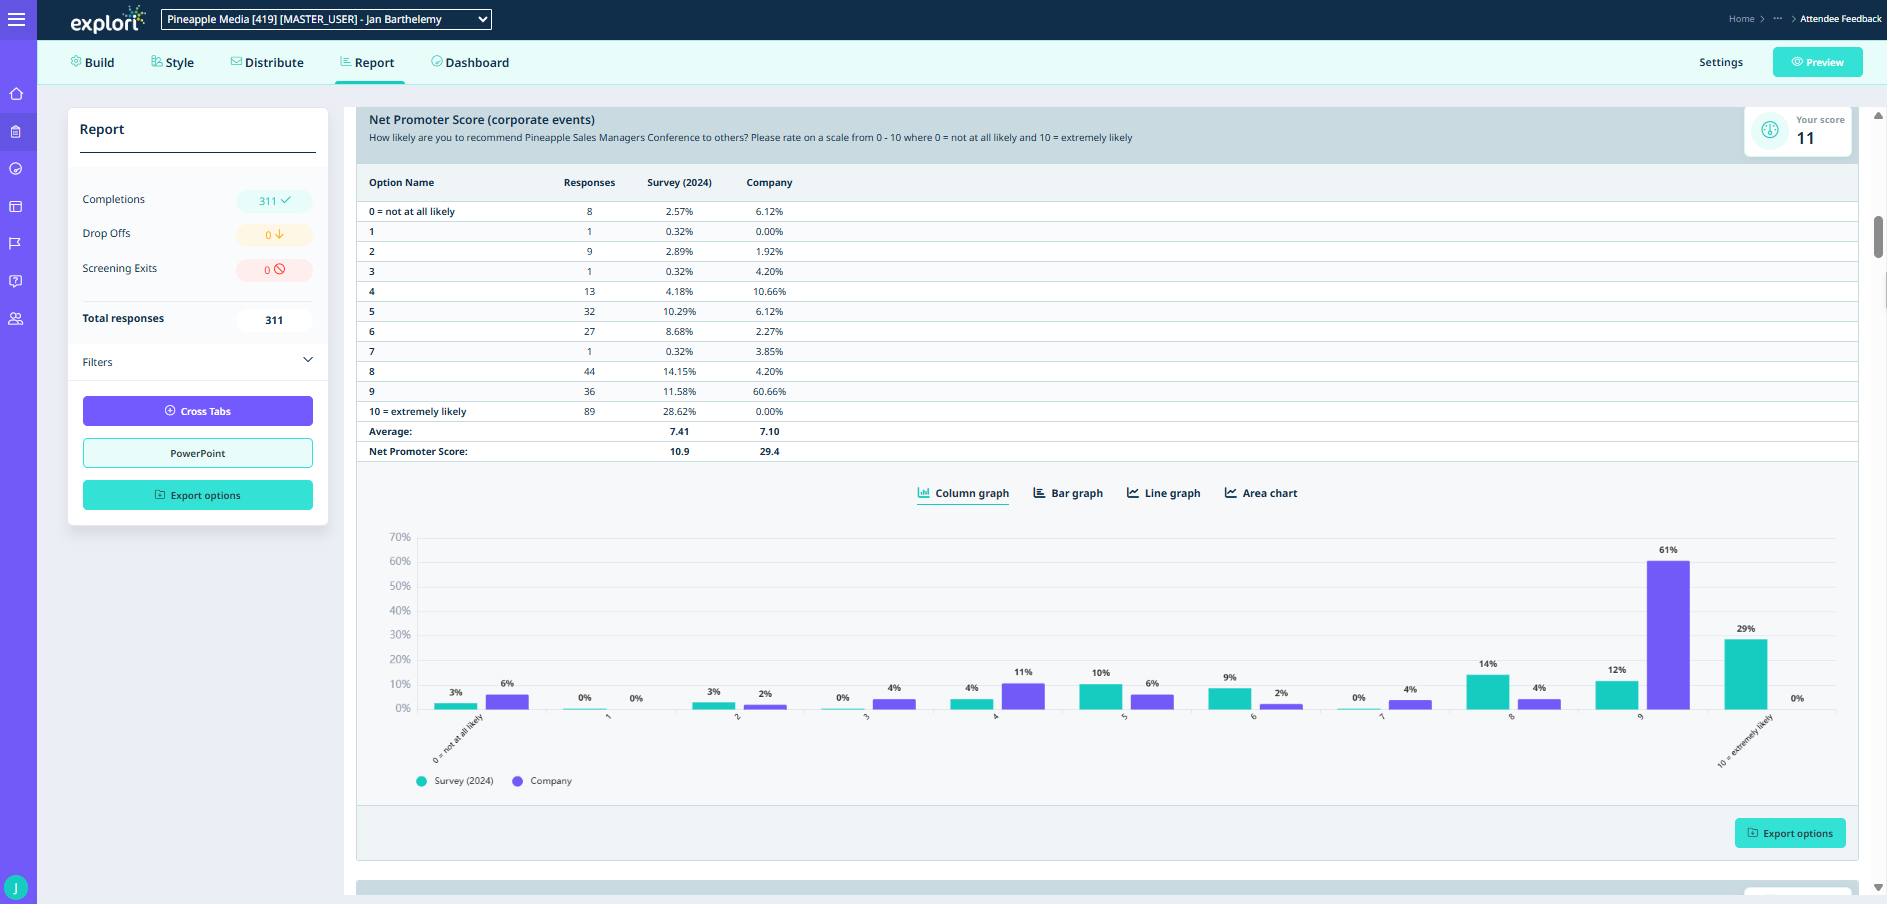The height and width of the screenshot is (904, 1887).
Task: Open the checkmark circle icon in the sidebar
Action: click(16, 169)
